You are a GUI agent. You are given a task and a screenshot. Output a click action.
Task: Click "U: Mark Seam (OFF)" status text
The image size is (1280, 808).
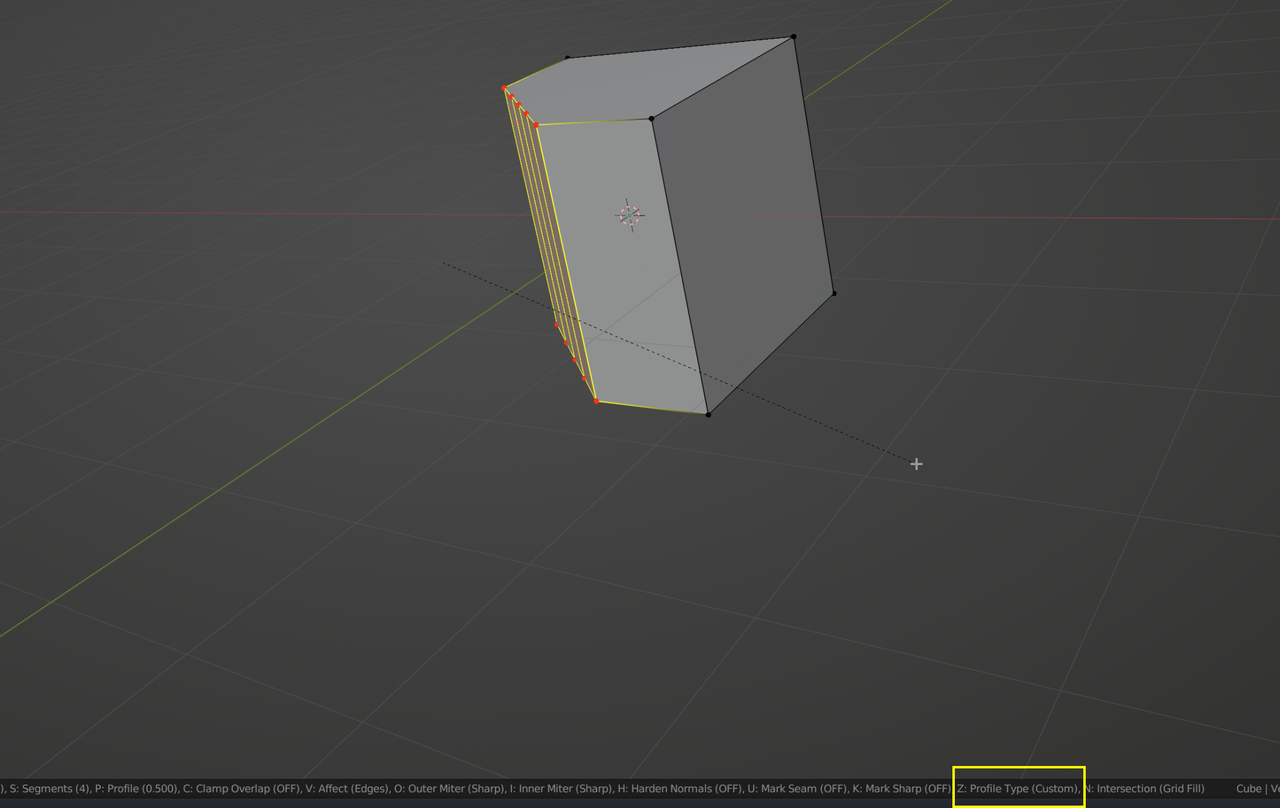(797, 789)
